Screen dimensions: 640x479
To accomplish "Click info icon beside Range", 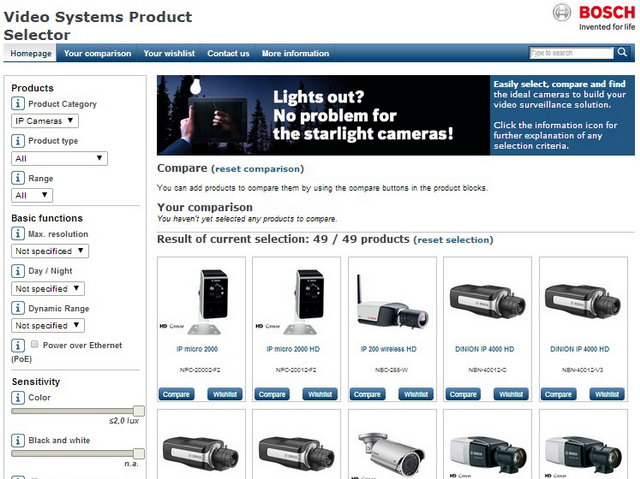I will (18, 178).
